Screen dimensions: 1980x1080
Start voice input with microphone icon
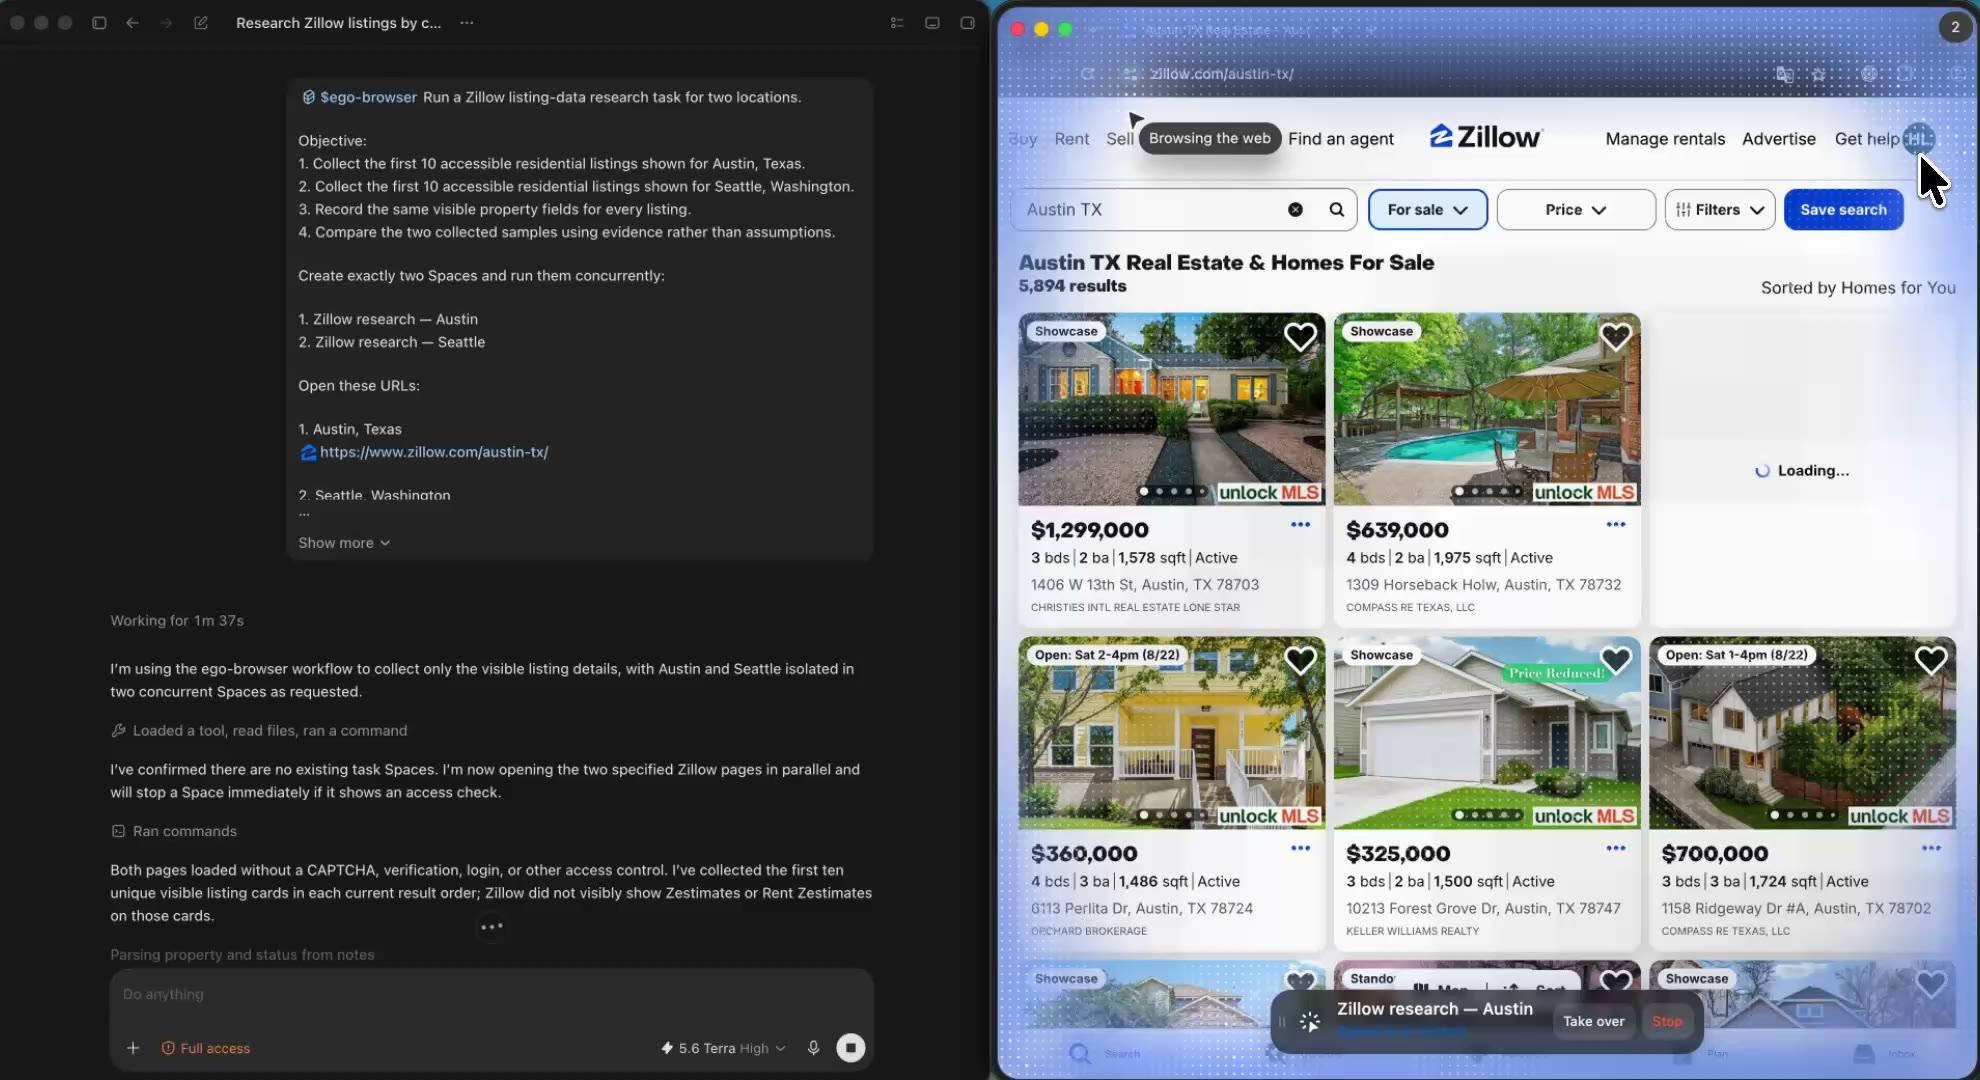pos(813,1048)
